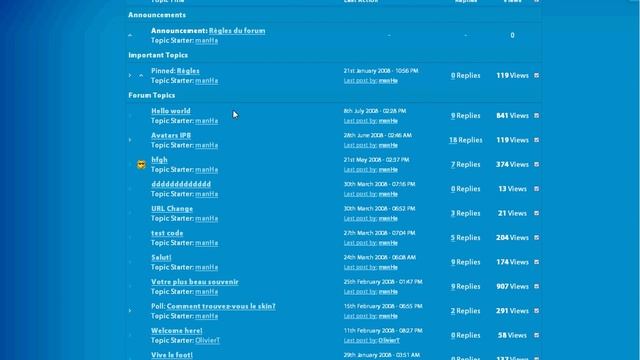Go to last post of Avatars IPB topic
The image size is (640, 360).
tap(360, 145)
